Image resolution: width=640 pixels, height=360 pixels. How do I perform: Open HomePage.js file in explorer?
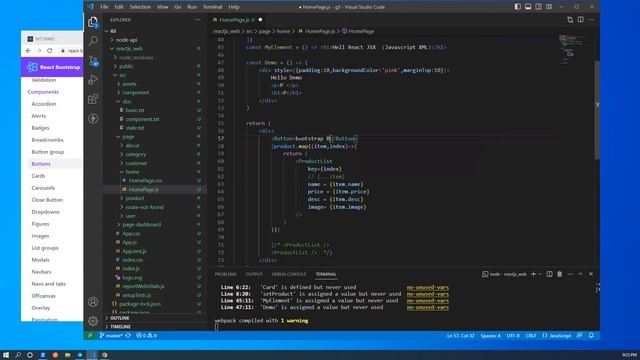tap(144, 189)
